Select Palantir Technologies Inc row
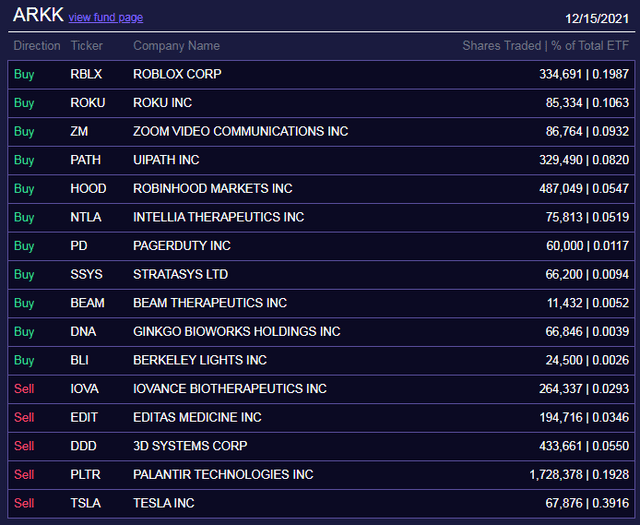 tap(321, 474)
